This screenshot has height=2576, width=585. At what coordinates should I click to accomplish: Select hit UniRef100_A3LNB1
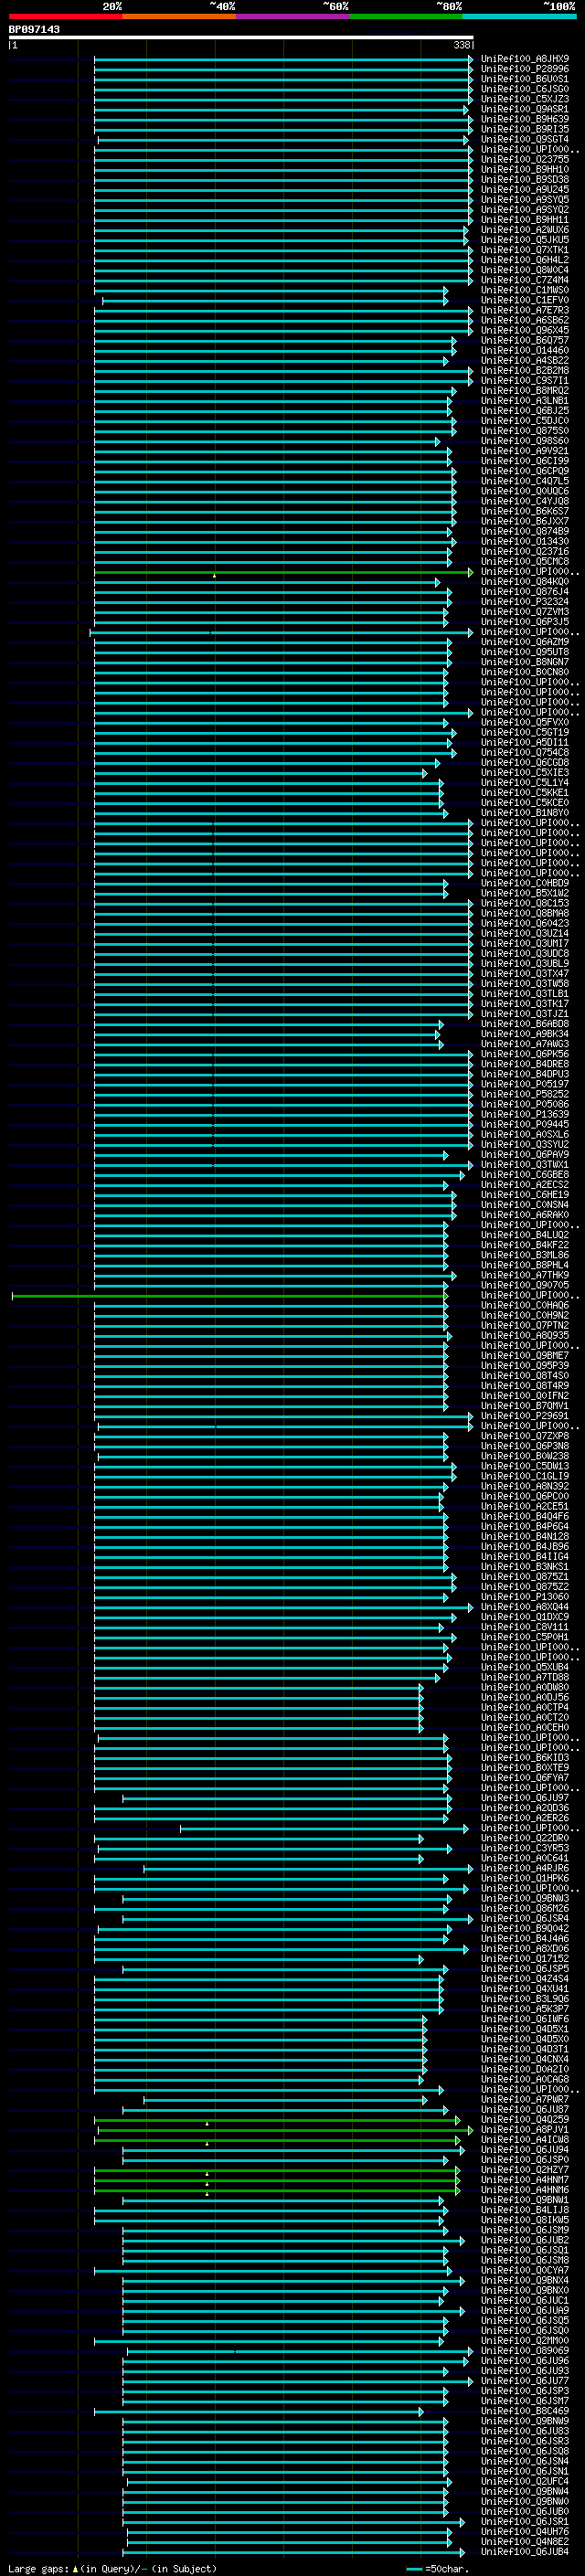525,401
